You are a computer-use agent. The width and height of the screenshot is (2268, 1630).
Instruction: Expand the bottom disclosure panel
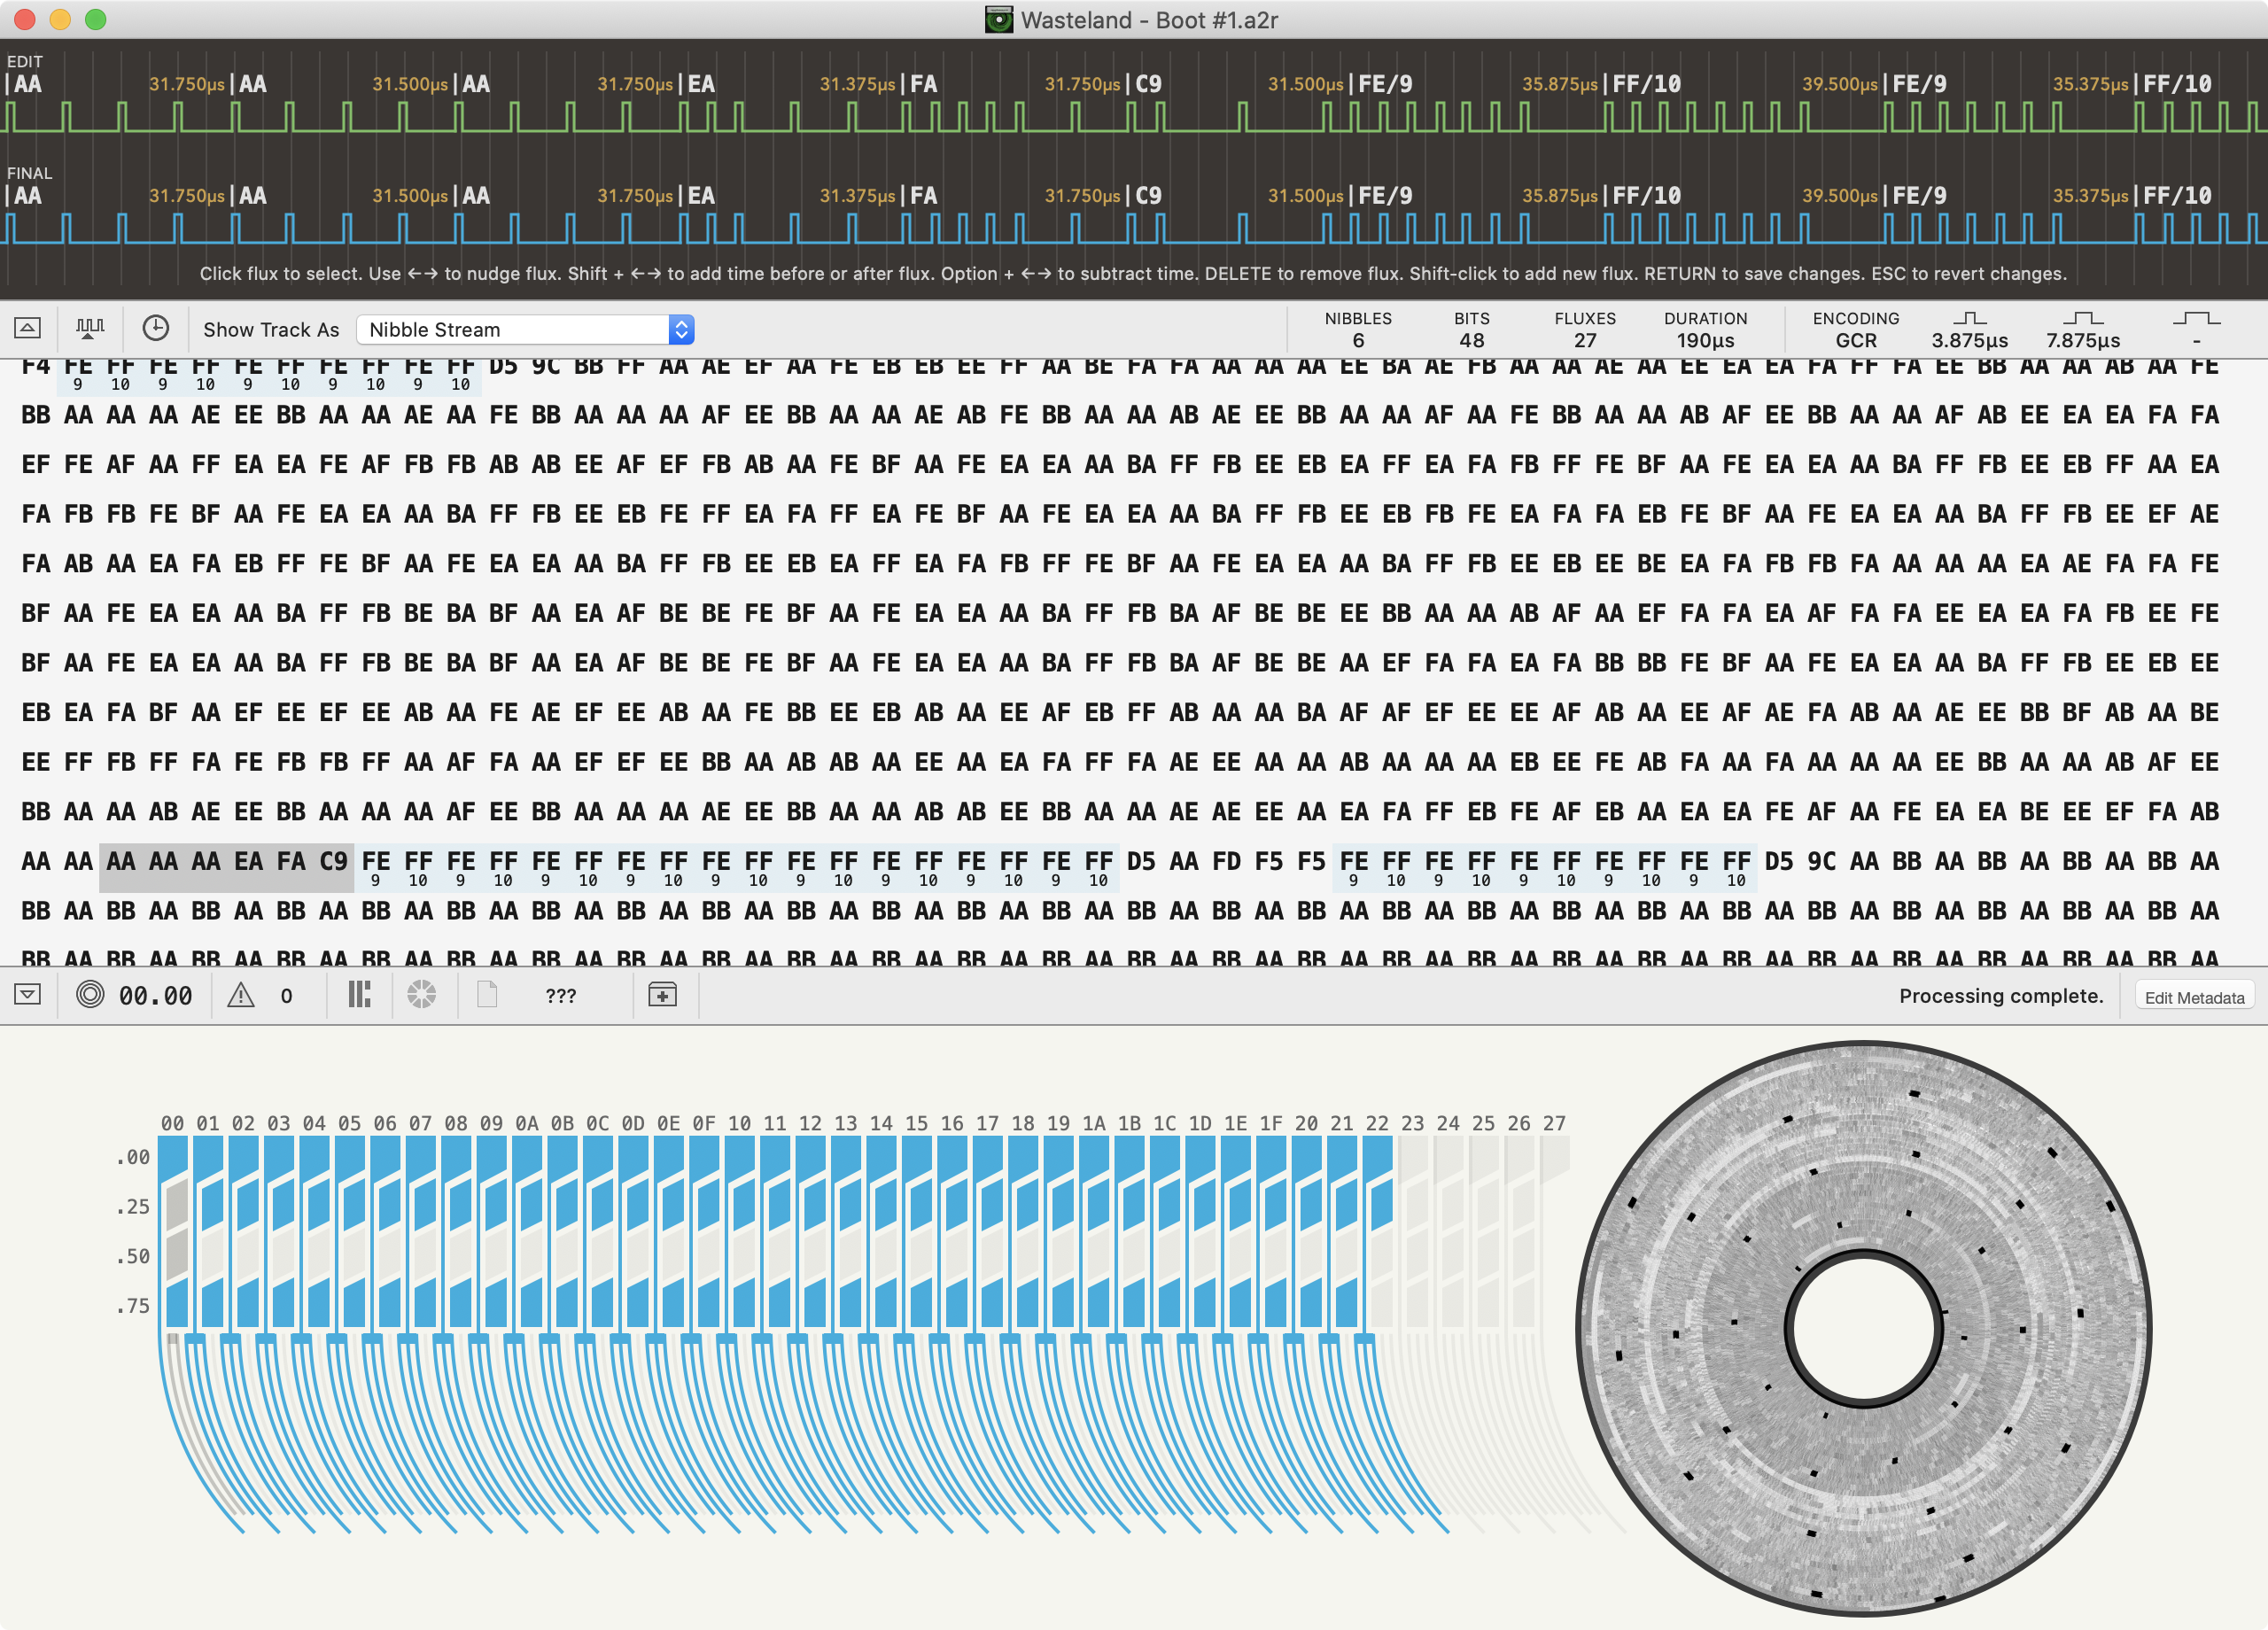click(x=28, y=995)
